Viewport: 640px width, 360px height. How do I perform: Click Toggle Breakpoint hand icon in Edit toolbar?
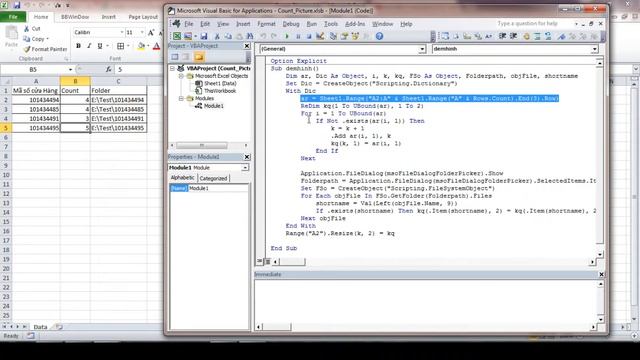[x=526, y=36]
